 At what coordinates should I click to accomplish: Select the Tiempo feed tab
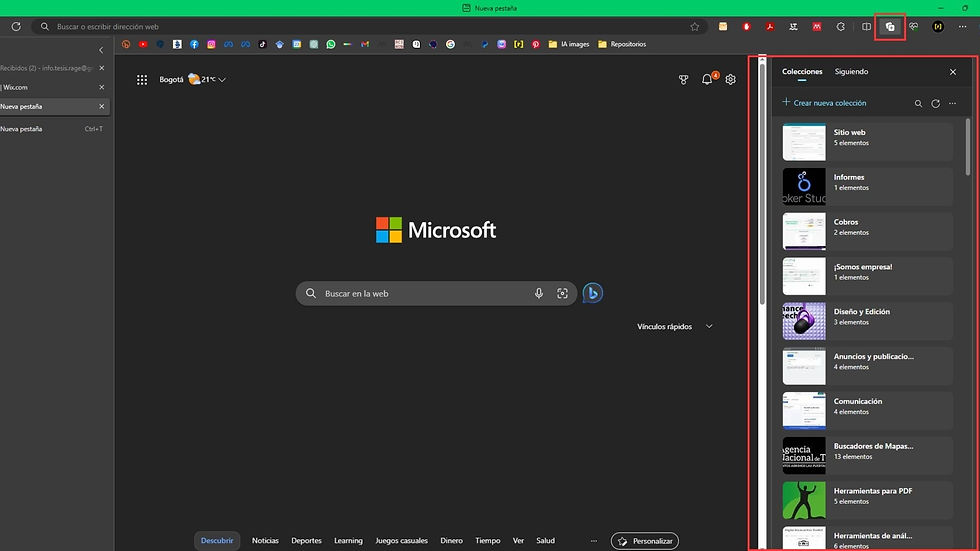tap(488, 540)
